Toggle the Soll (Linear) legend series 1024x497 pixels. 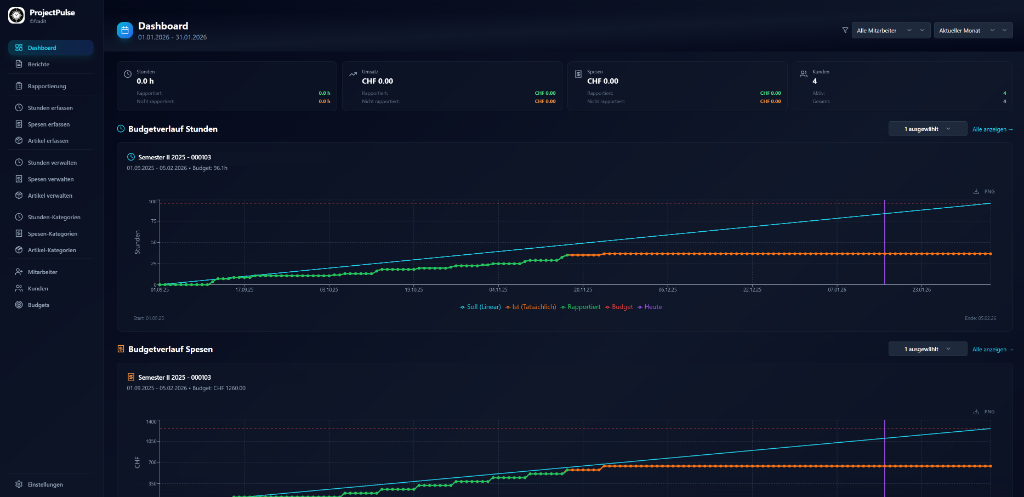pos(480,306)
